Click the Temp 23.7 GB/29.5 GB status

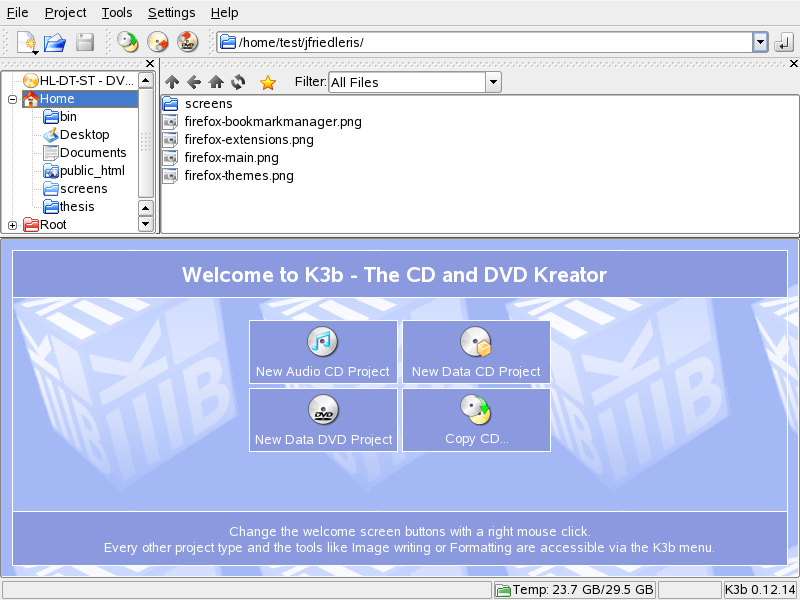575,590
